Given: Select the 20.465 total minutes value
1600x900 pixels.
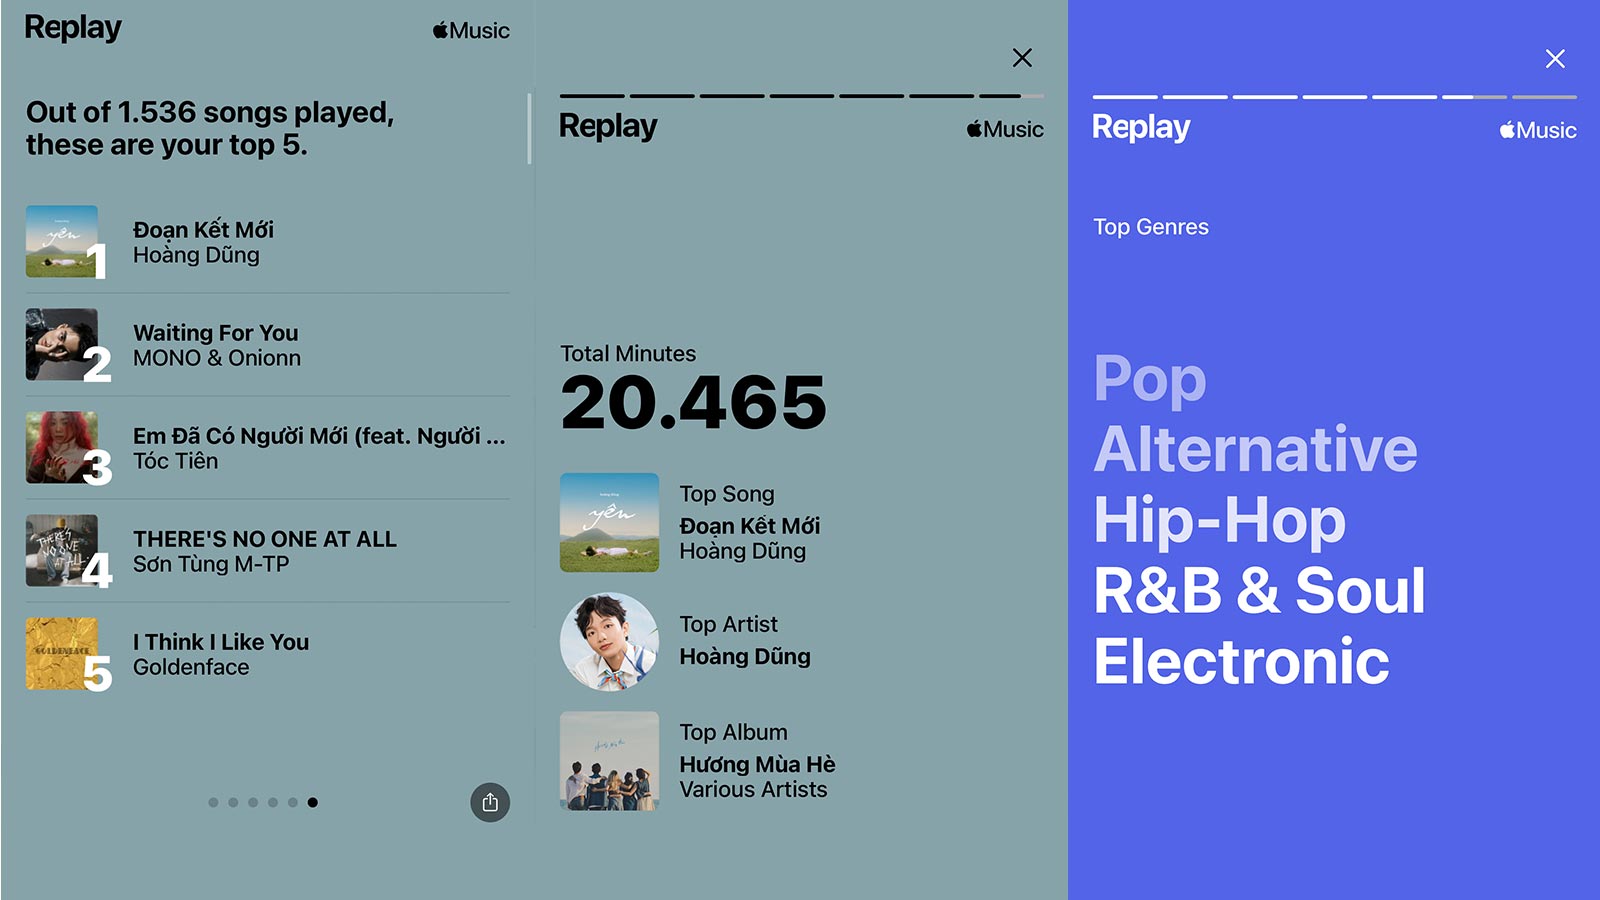Looking at the screenshot, I should tap(693, 402).
